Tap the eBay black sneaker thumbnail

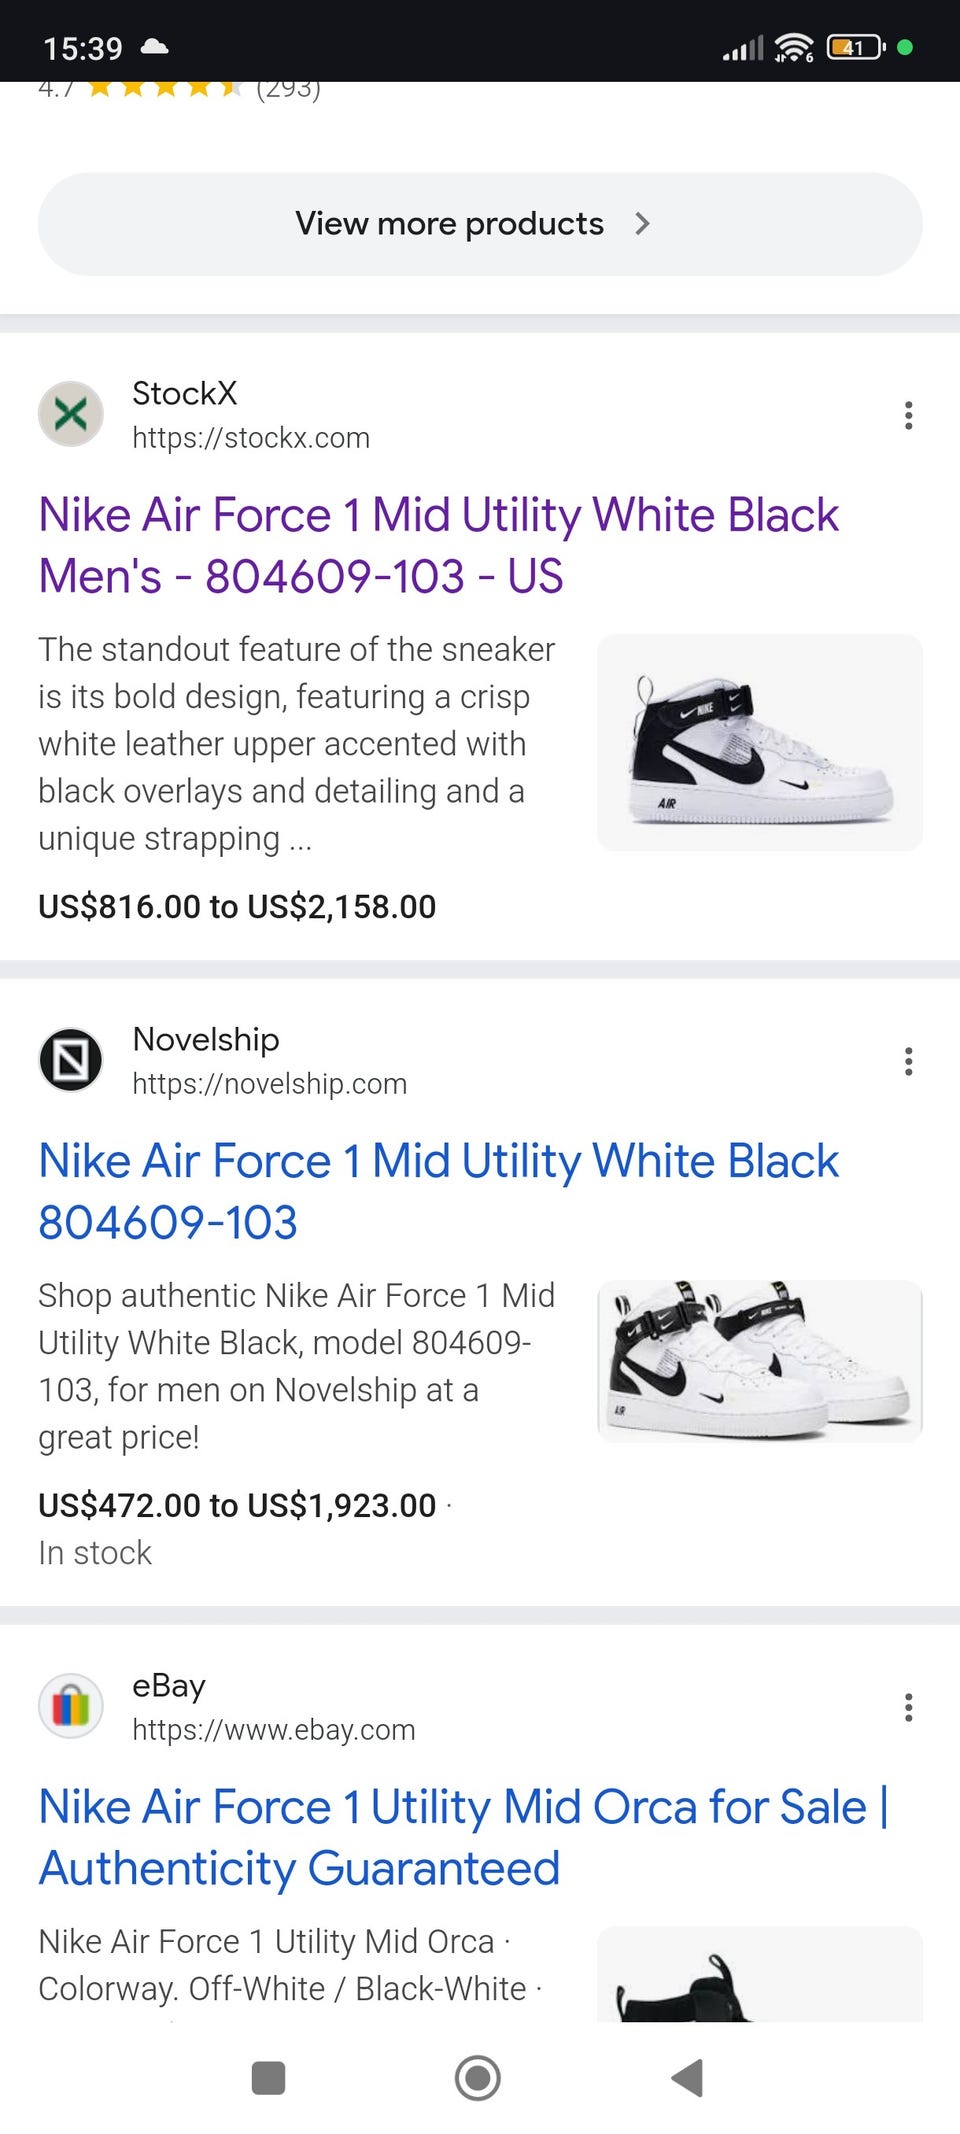click(760, 1975)
